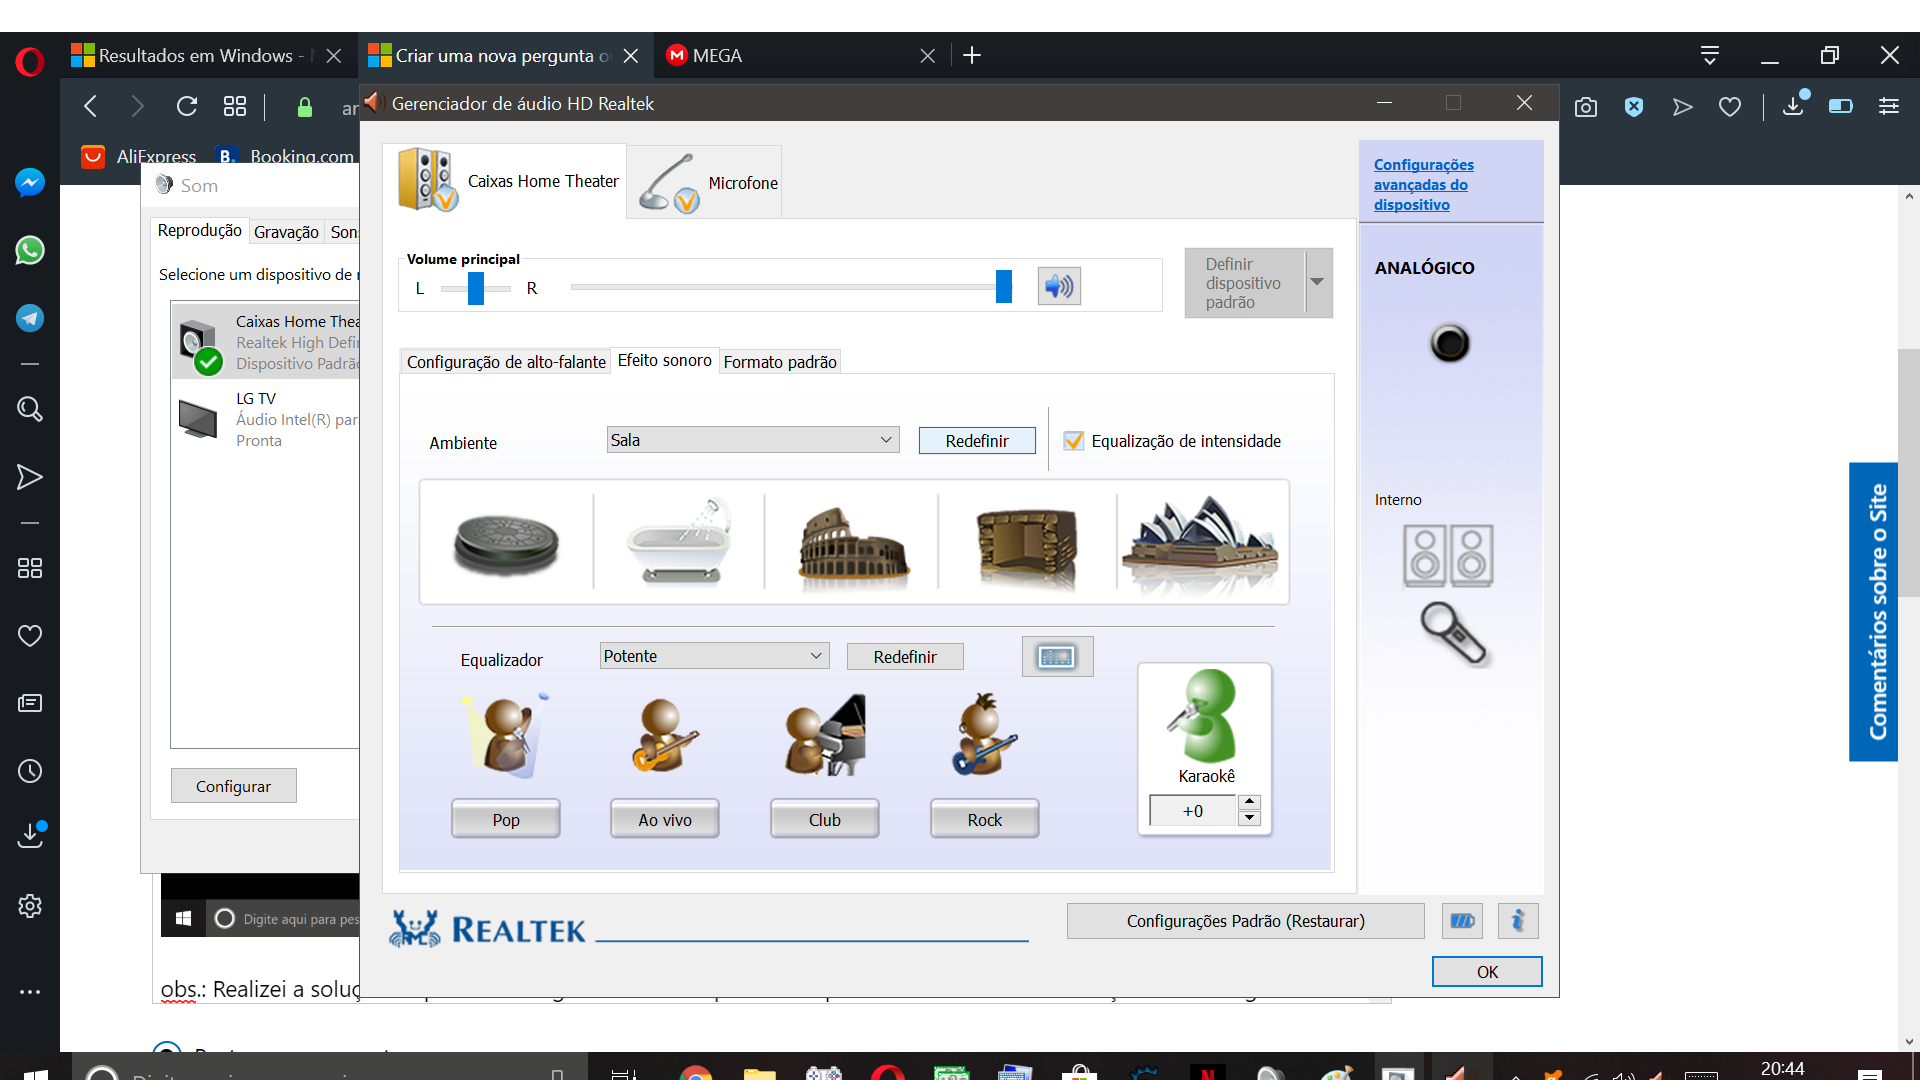This screenshot has height=1080, width=1920.
Task: Select the bathtub environment preset icon
Action: coord(678,543)
